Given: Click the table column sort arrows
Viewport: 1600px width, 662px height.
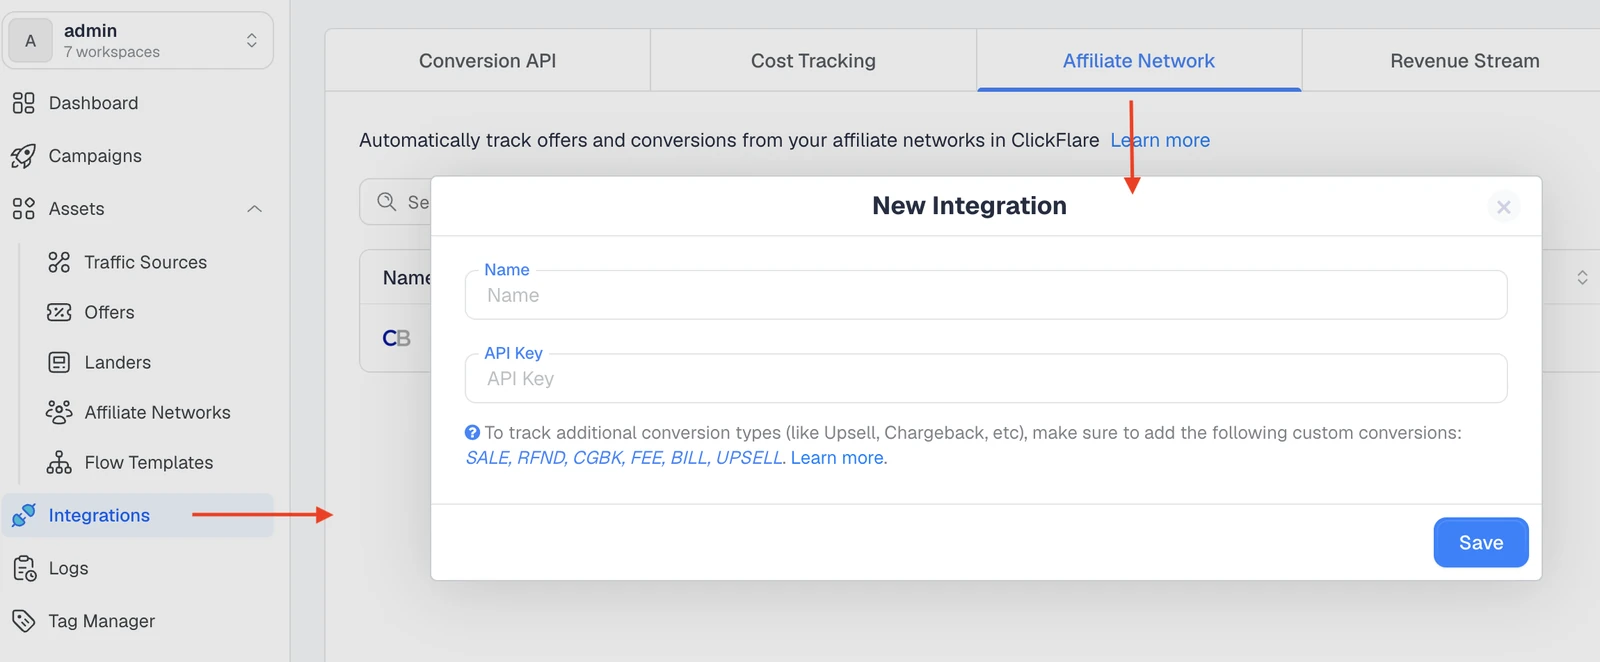Looking at the screenshot, I should pos(1582,277).
